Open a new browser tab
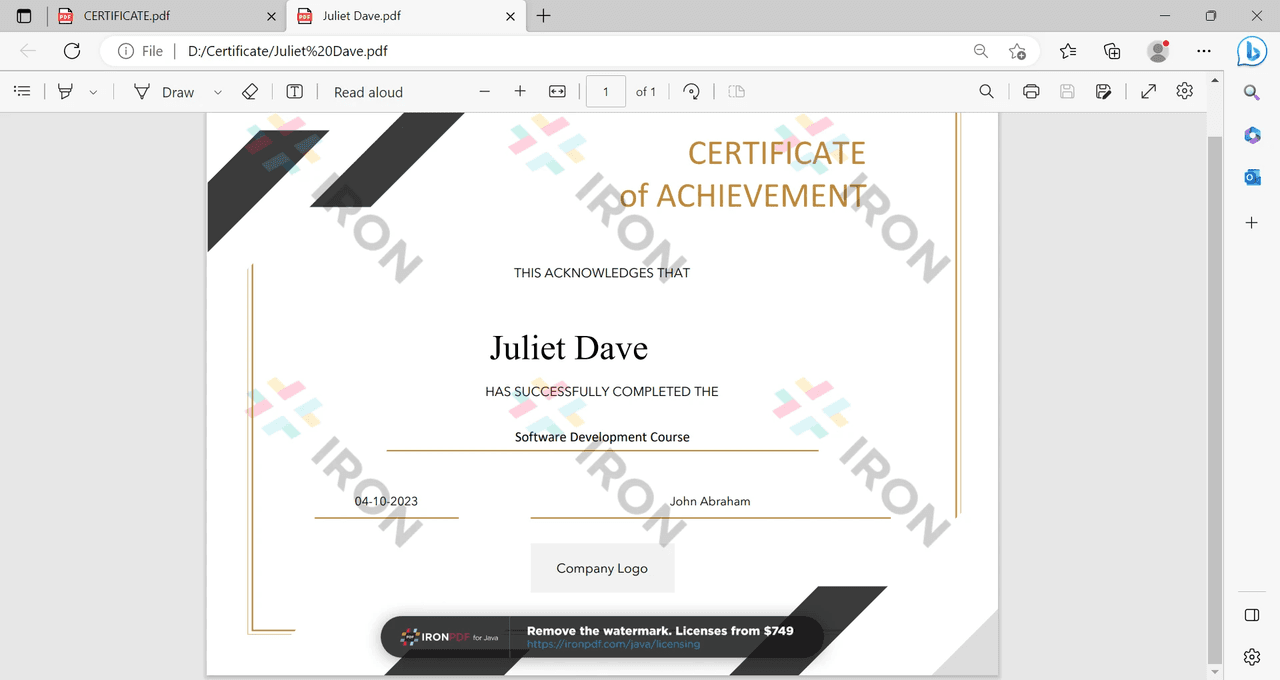Screen dimensions: 1280x680 point(543,16)
